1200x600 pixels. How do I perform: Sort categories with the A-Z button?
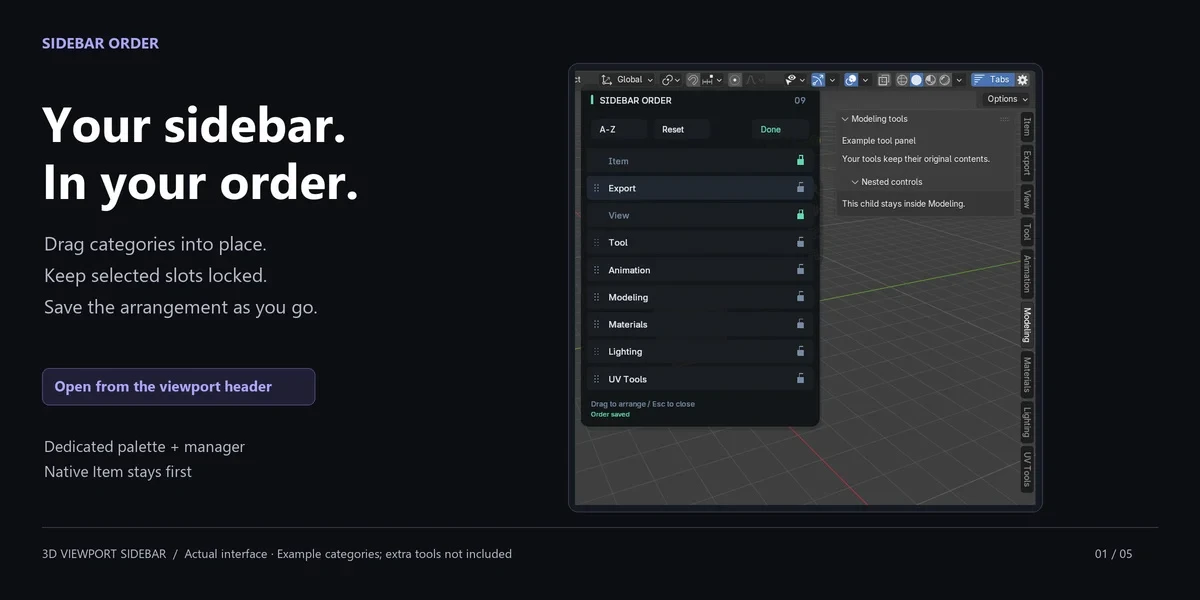coord(620,129)
